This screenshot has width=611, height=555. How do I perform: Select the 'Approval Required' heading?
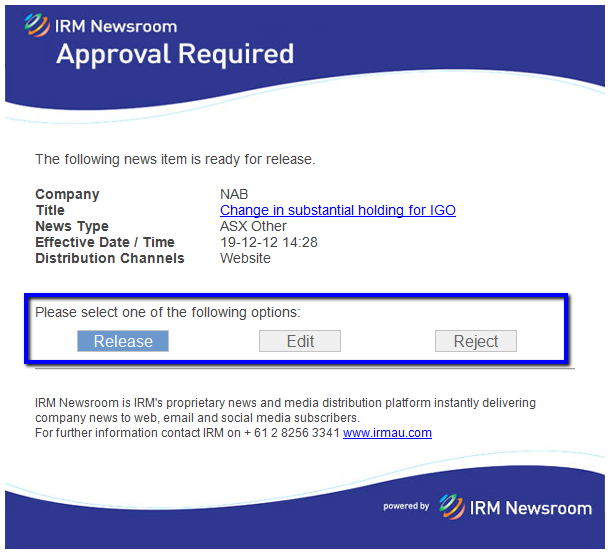175,54
